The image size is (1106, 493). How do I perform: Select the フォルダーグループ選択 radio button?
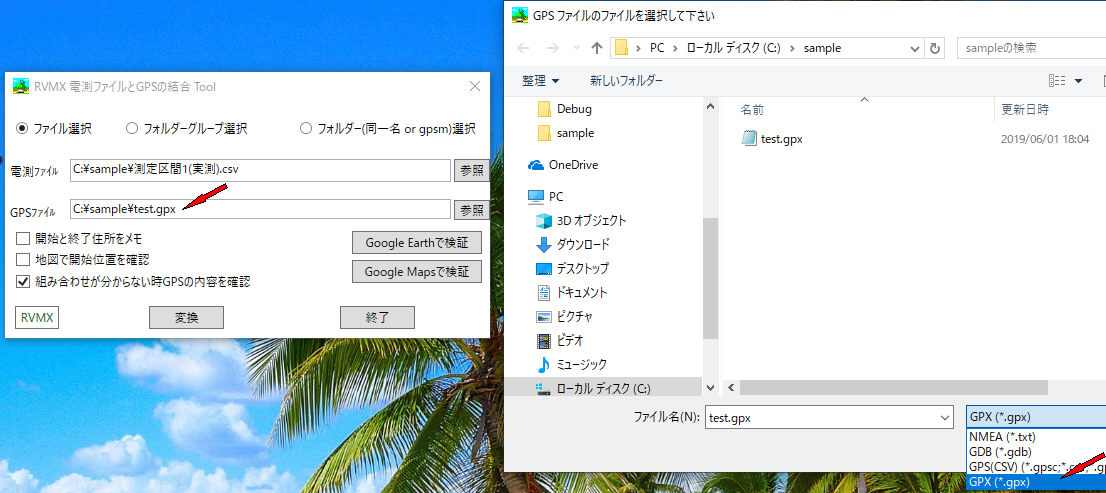coord(132,129)
